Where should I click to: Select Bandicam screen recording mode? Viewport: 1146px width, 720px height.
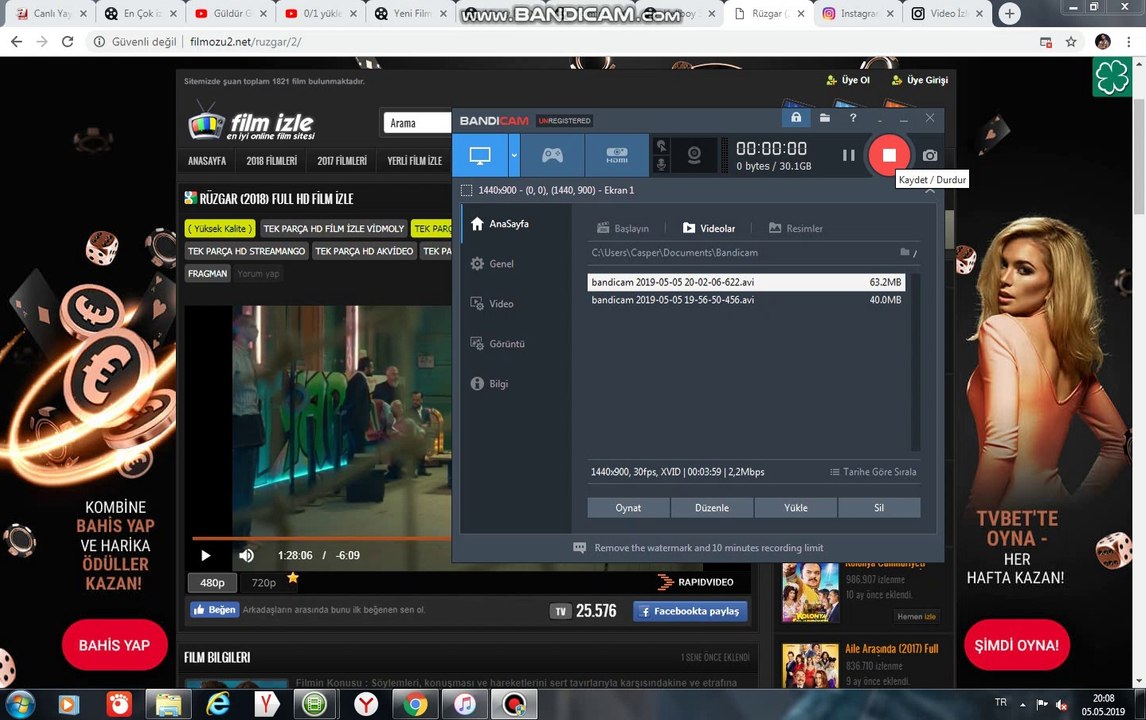480,155
